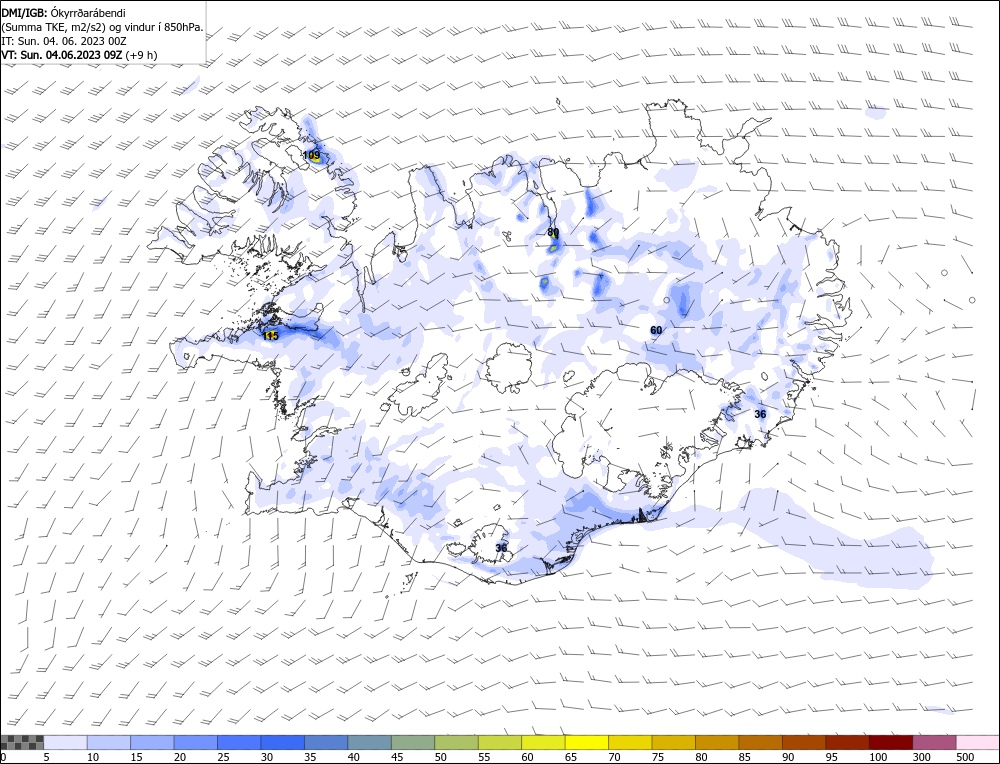Click the 'IT: Sun. 04. 06. 2023 00Z' line
The width and height of the screenshot is (1000, 764).
coord(64,41)
